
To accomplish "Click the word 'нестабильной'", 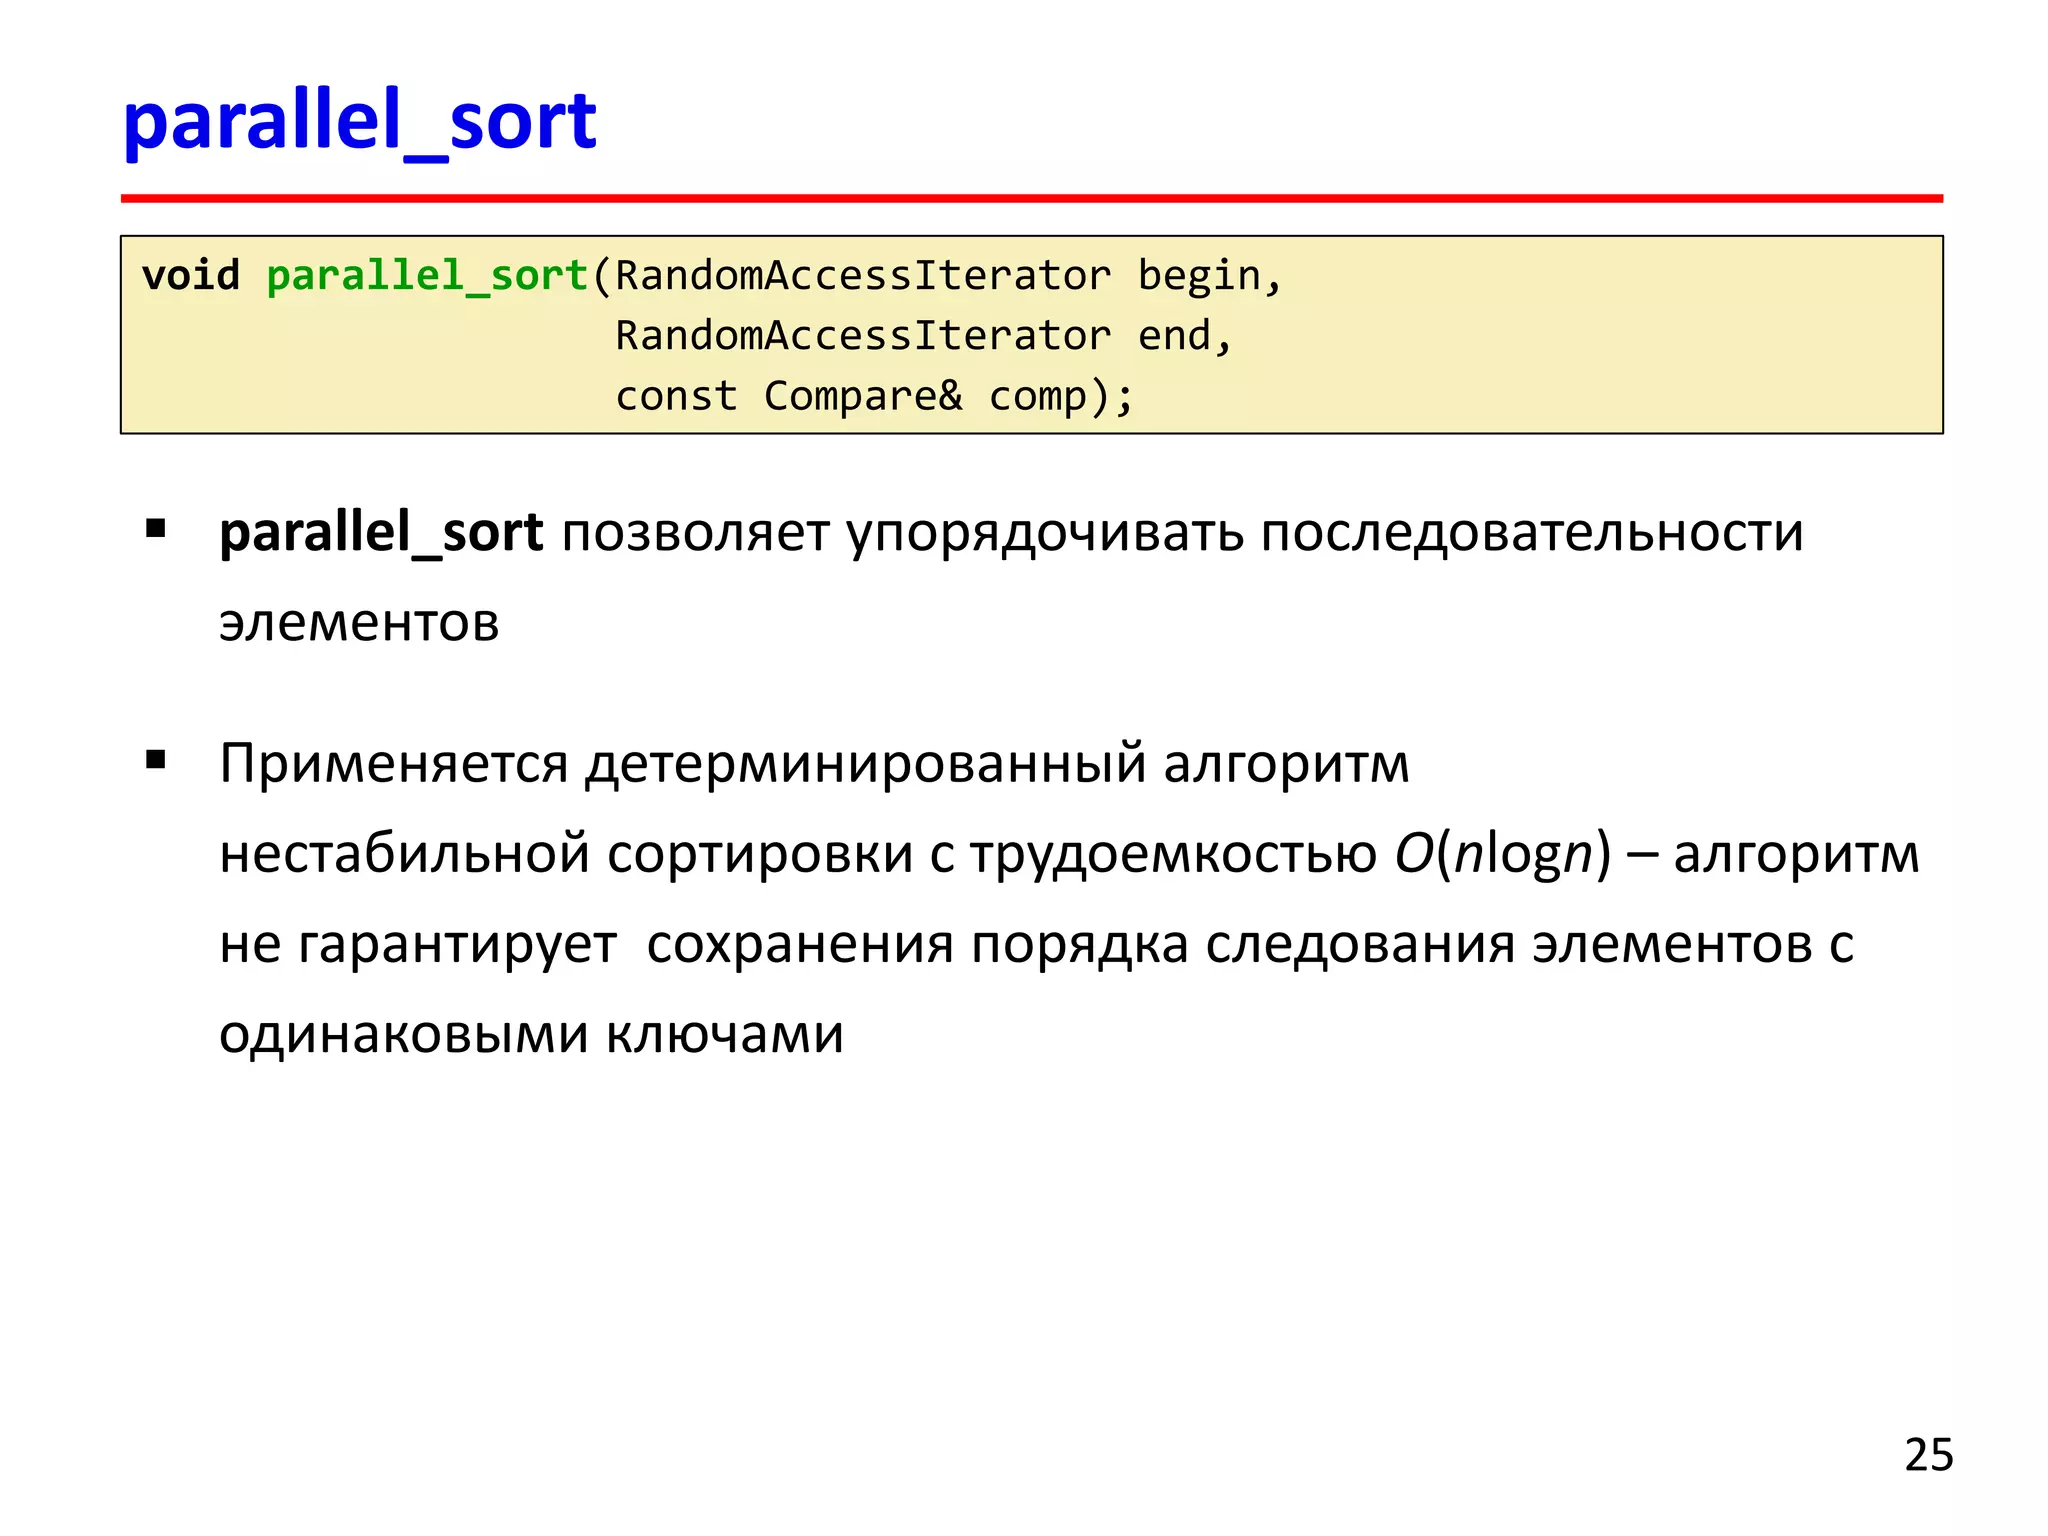I will click(405, 855).
